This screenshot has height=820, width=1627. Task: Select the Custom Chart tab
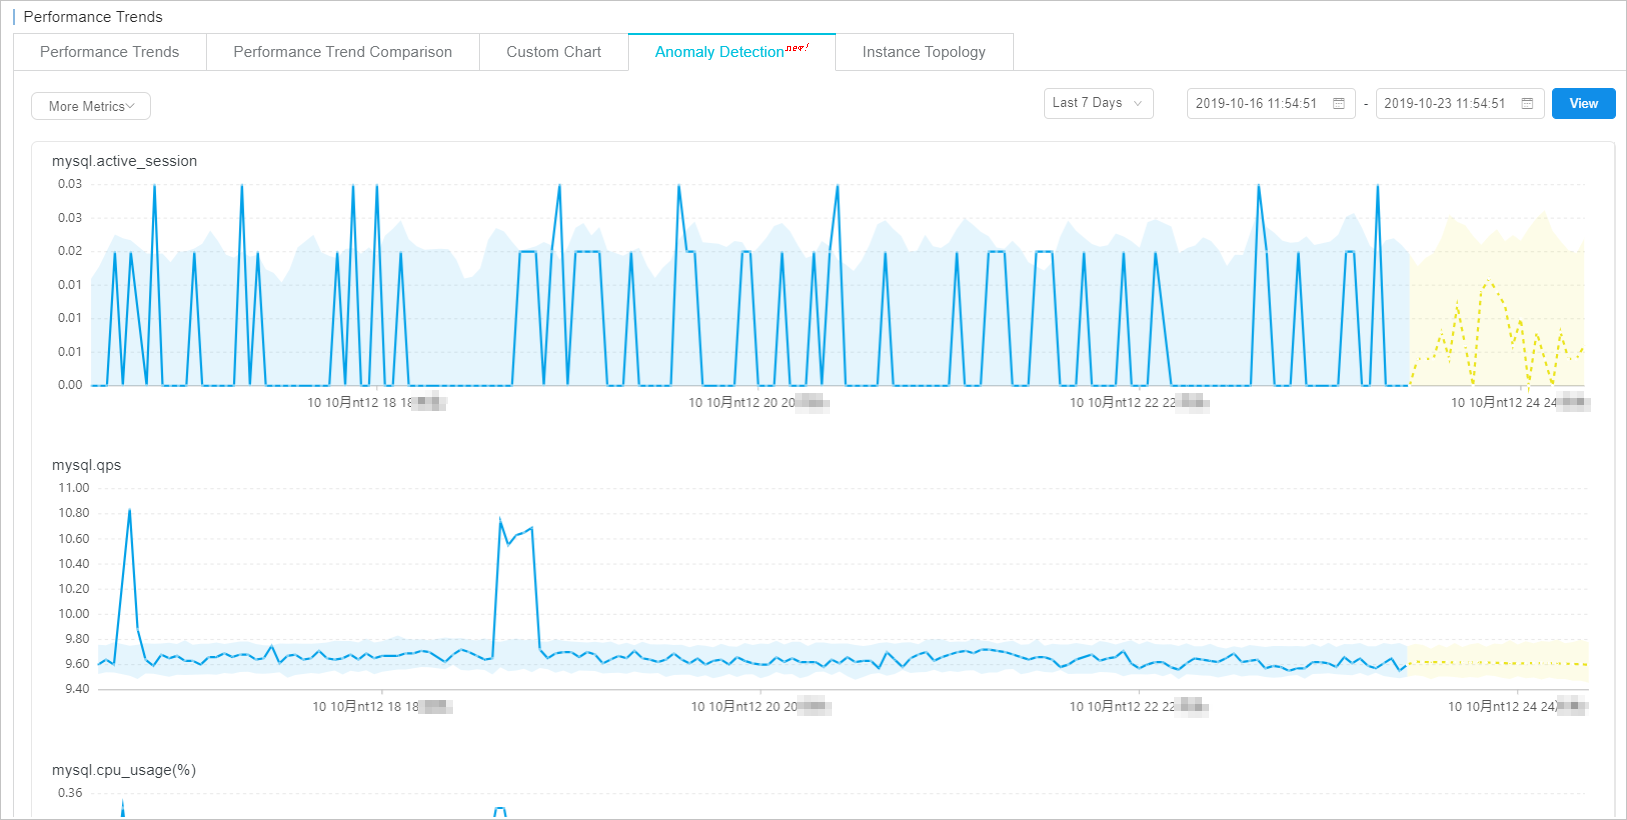tap(553, 52)
